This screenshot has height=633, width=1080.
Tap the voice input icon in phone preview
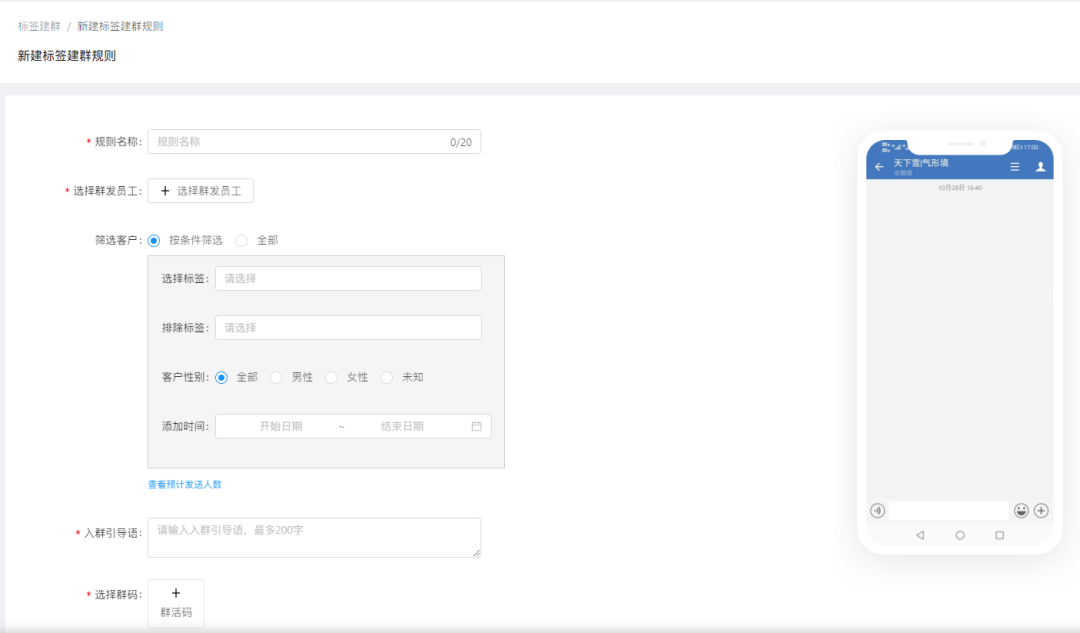point(878,510)
